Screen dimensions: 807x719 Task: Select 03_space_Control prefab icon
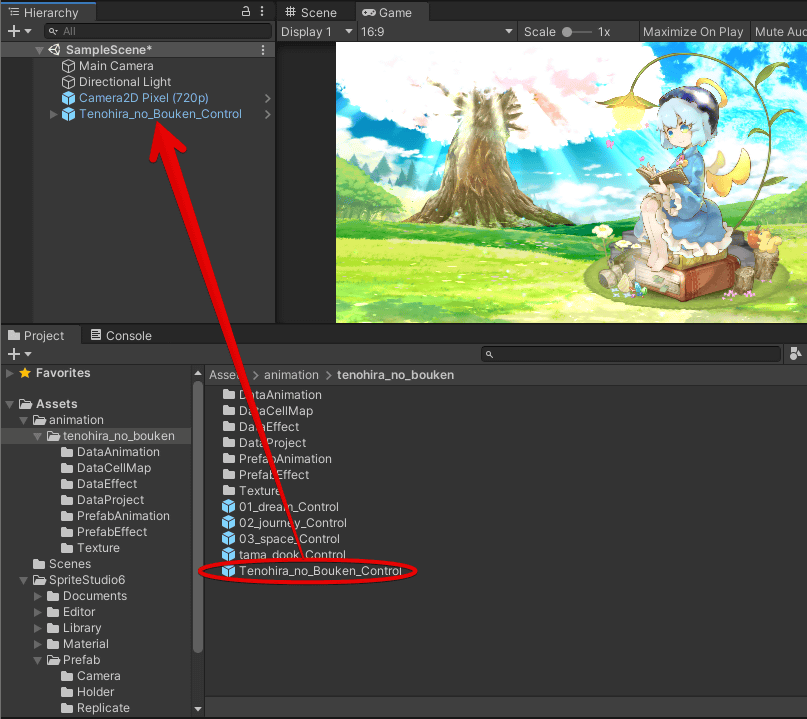pyautogui.click(x=229, y=538)
